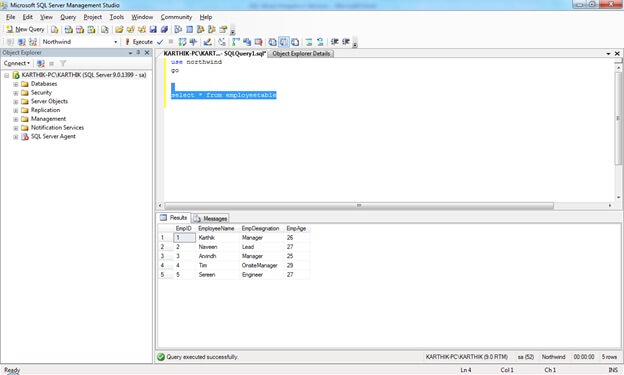The image size is (624, 375).
Task: Click the Cancel Executing Query stop icon
Action: click(171, 42)
